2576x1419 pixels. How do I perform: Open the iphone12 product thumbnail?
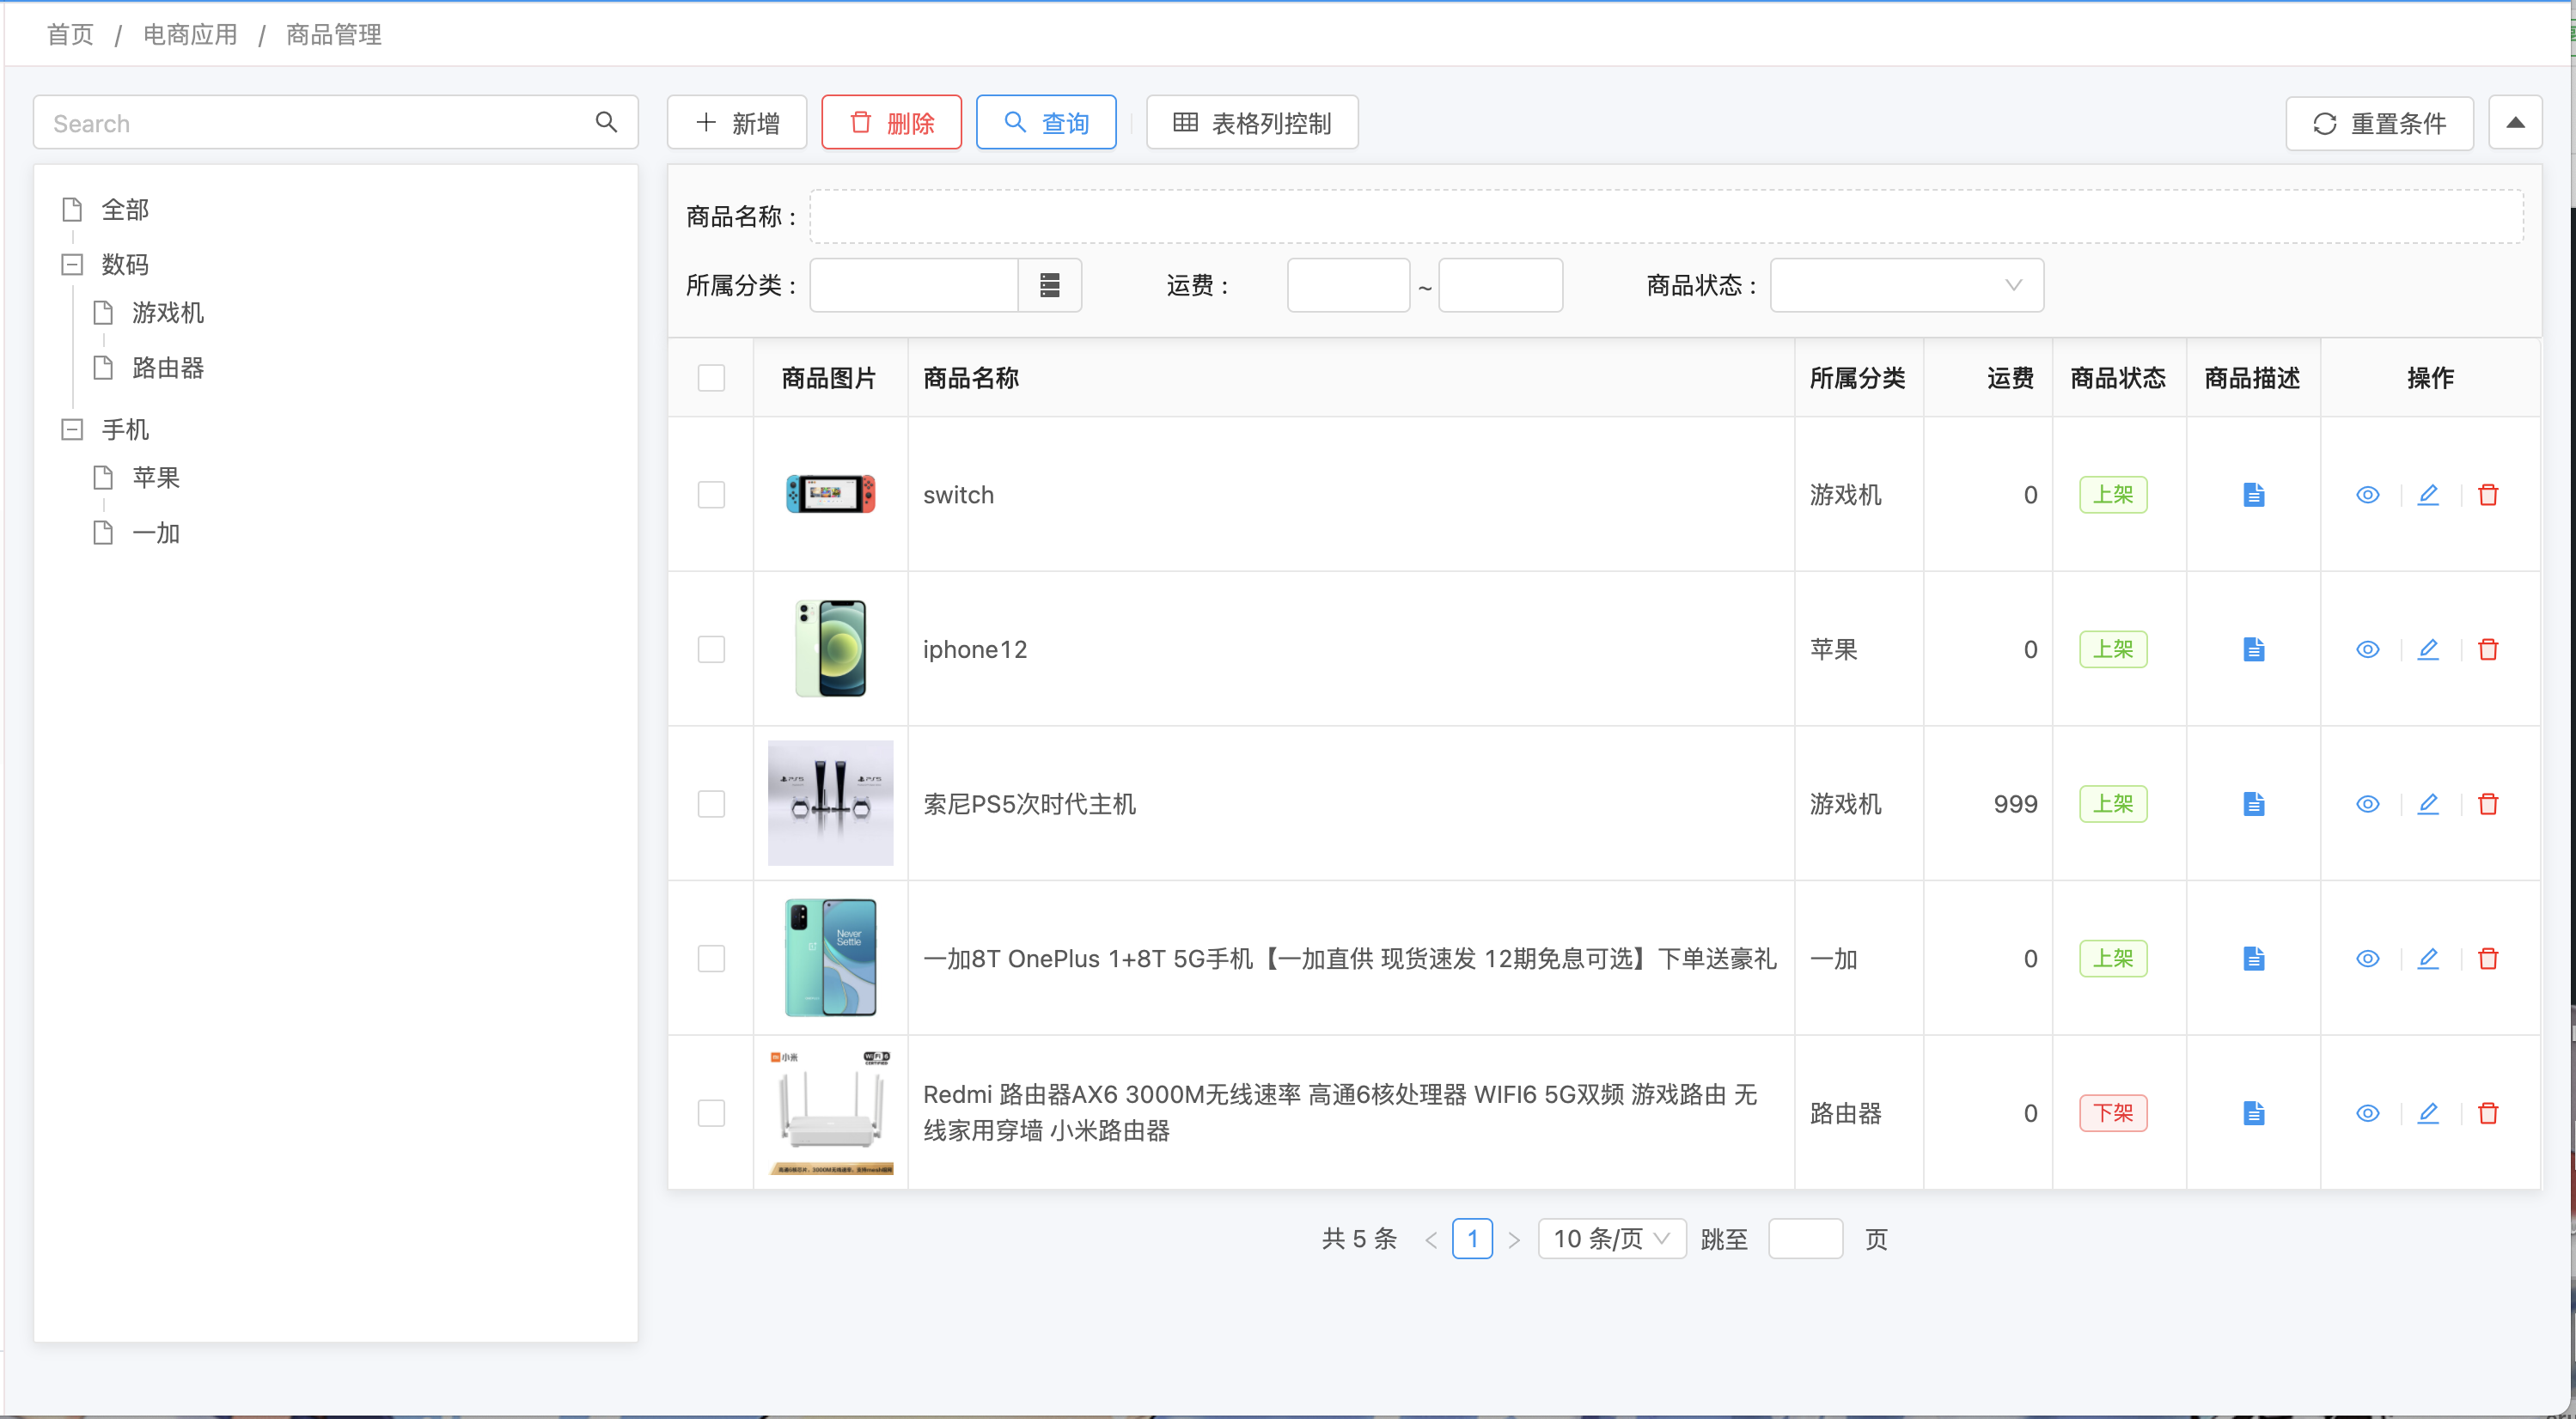(830, 649)
